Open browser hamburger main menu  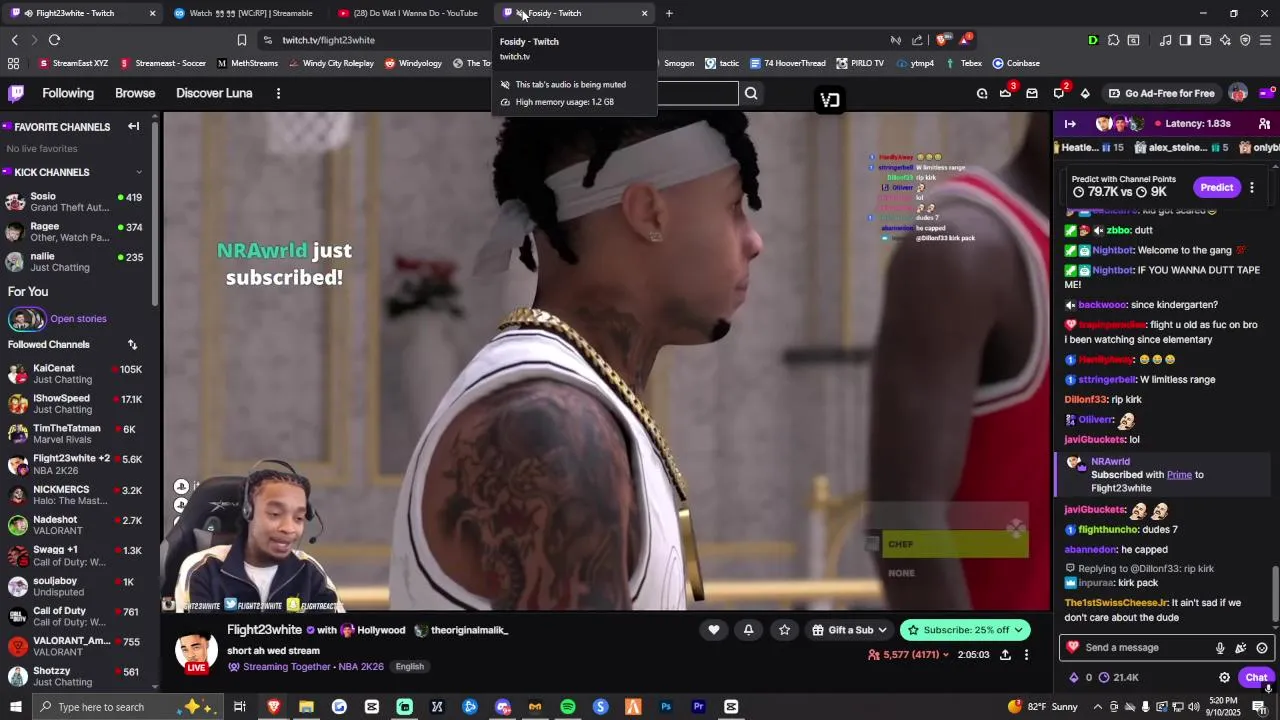click(1265, 40)
